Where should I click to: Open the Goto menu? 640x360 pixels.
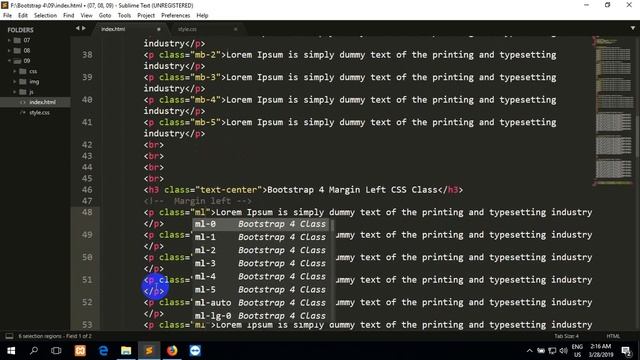(105, 16)
